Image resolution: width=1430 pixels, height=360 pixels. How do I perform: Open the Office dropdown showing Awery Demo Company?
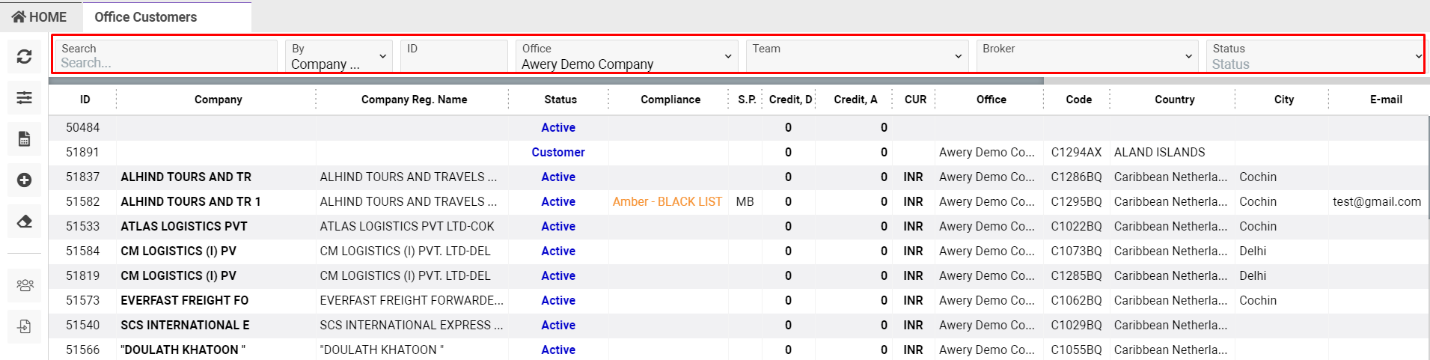tap(627, 56)
